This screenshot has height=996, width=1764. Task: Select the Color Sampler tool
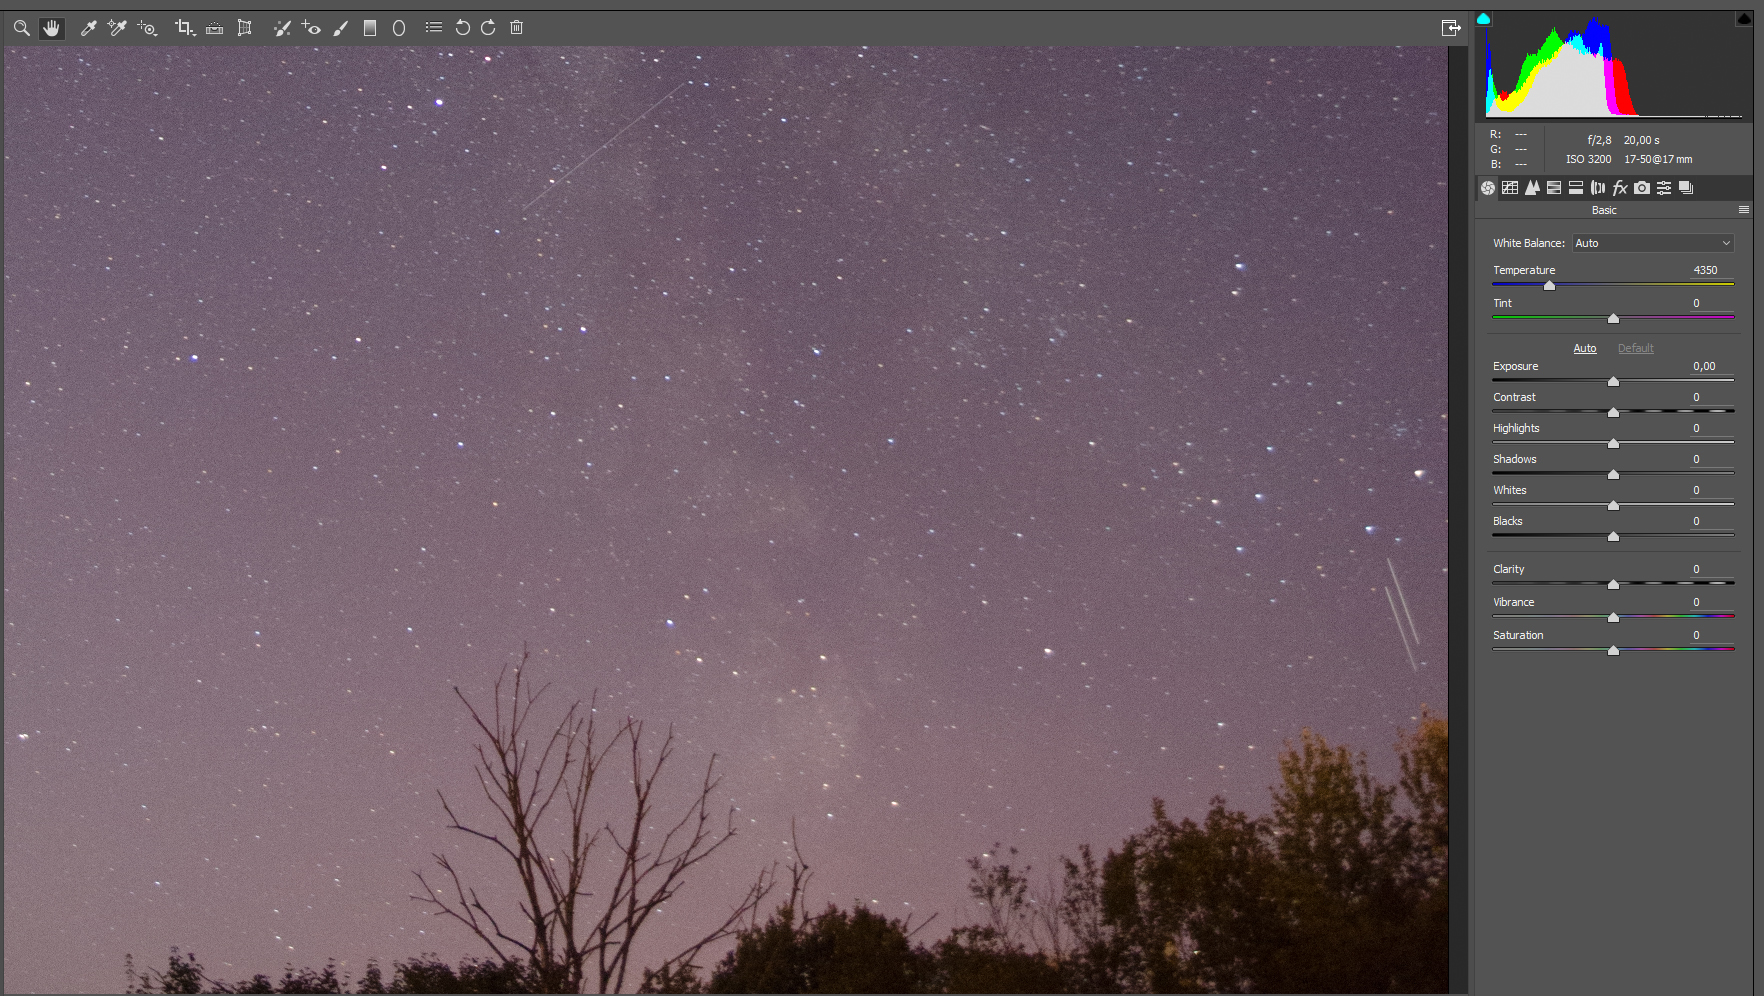117,28
